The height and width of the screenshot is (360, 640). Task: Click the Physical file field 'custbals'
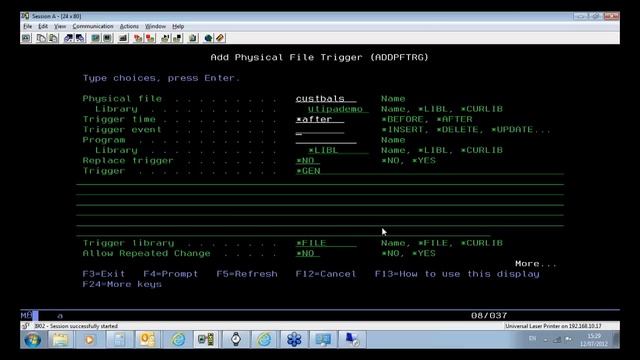tap(326, 99)
